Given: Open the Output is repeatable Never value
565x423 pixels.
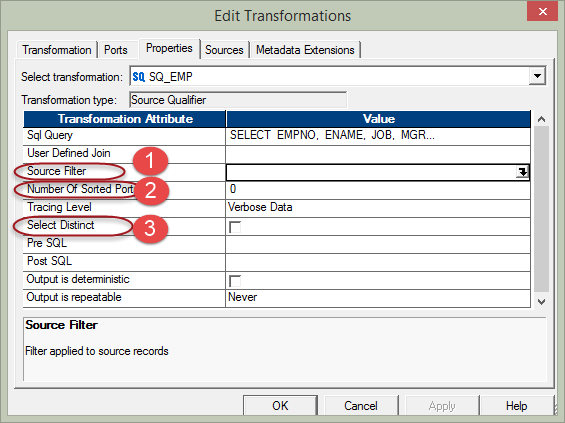Looking at the screenshot, I should click(378, 297).
